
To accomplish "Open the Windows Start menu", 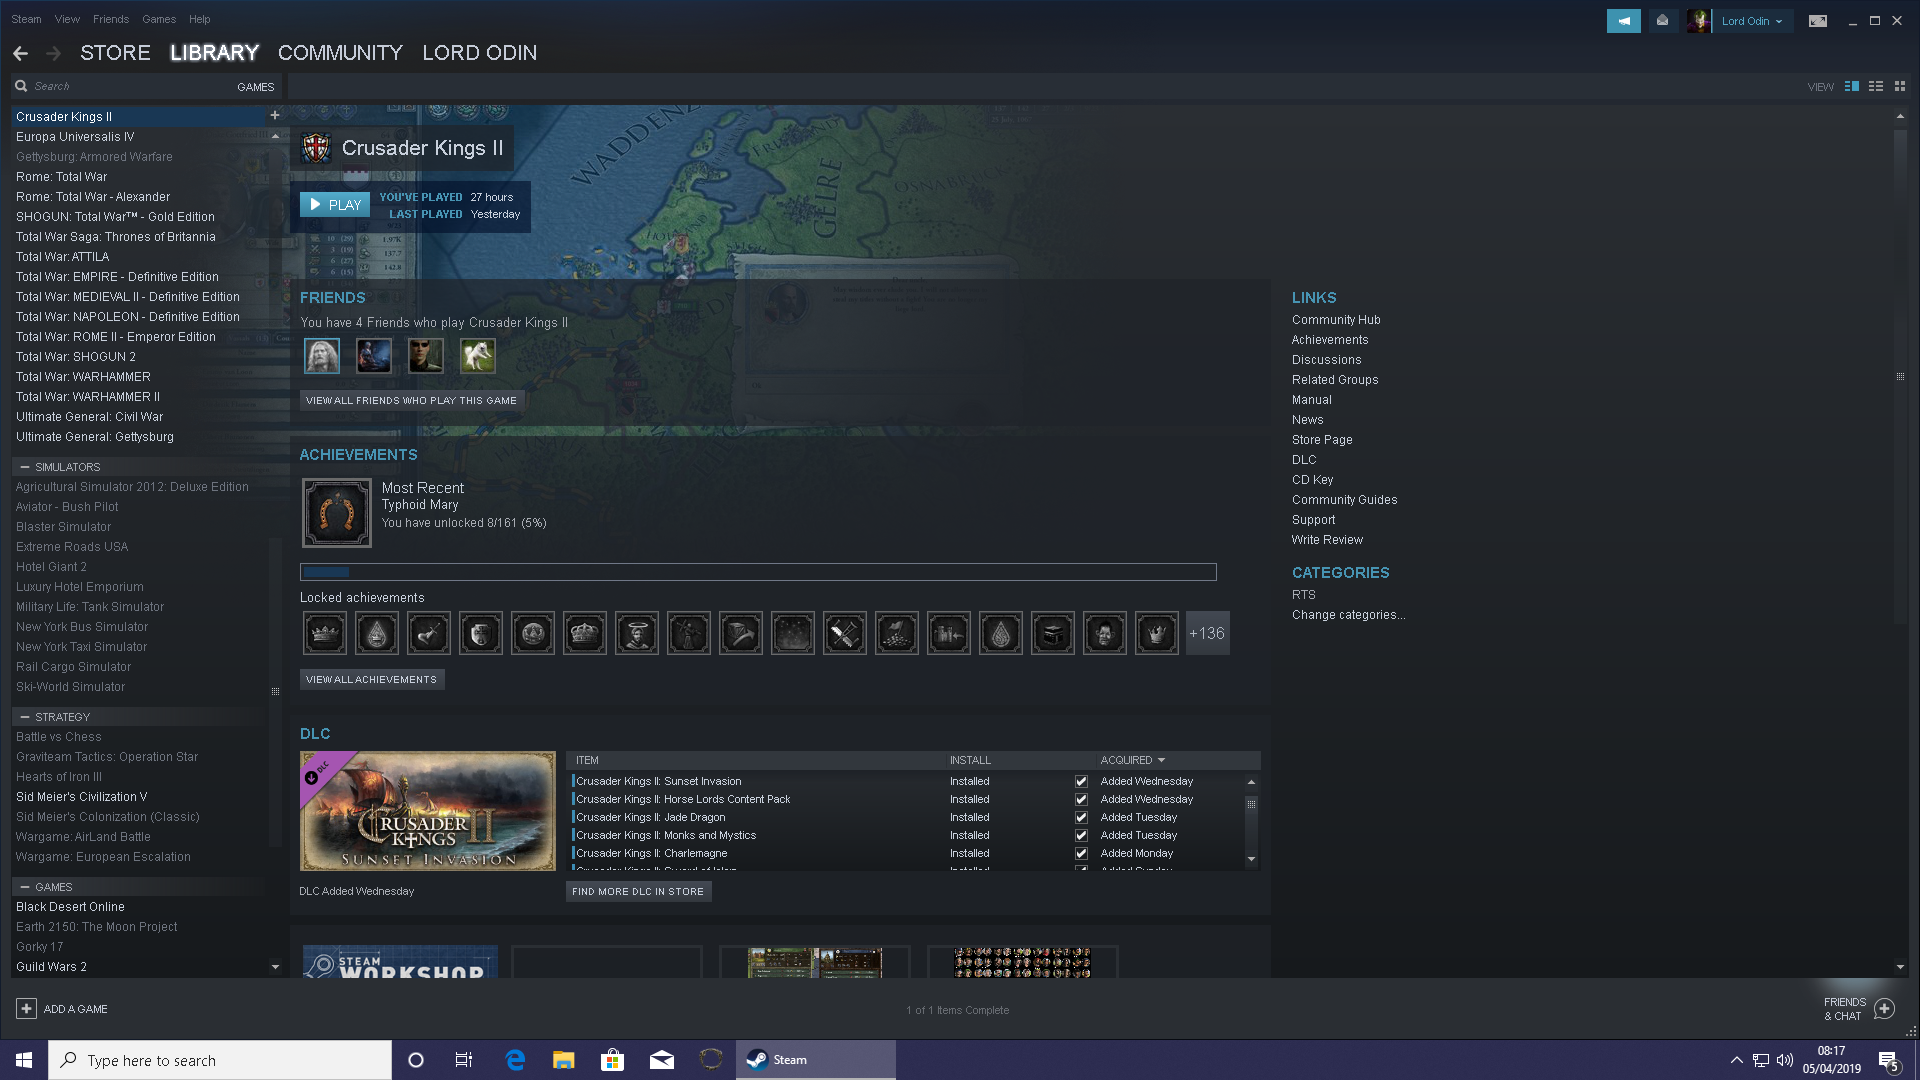I will [x=24, y=1060].
